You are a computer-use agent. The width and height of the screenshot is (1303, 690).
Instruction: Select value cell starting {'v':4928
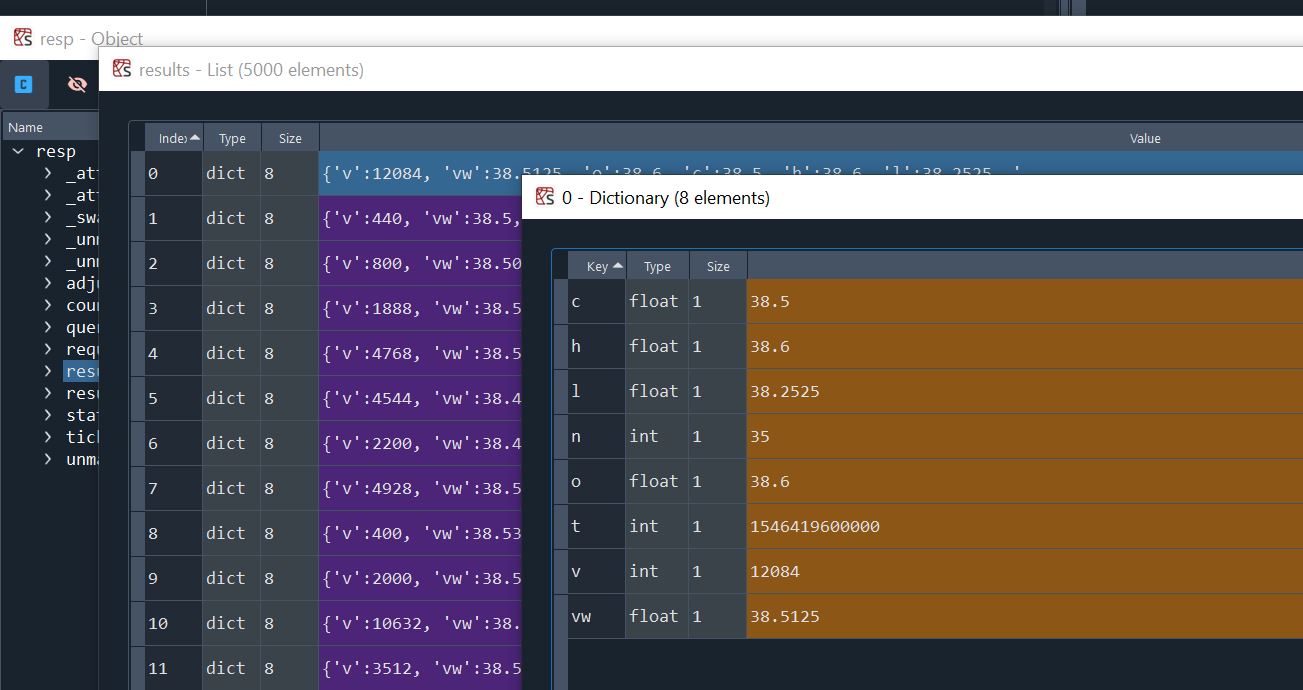421,488
